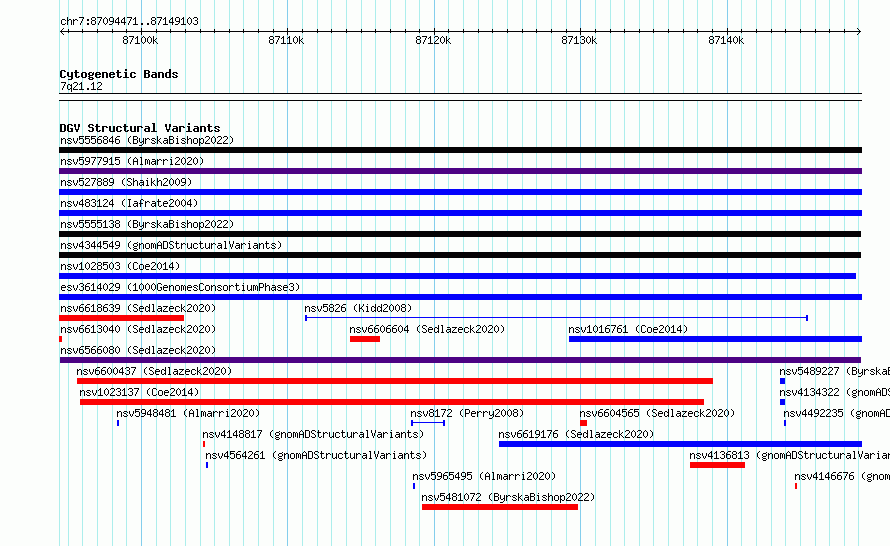Select nsv6619176 (Sedlazeck2020) label

(576, 434)
